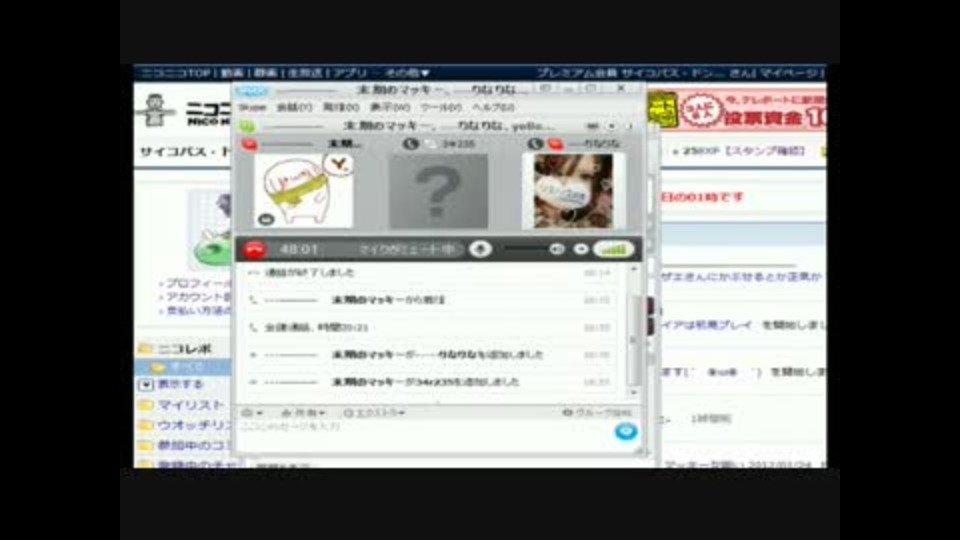Click the speaker volume icon in the call bar
Image resolution: width=960 pixels, height=540 pixels.
coord(557,249)
